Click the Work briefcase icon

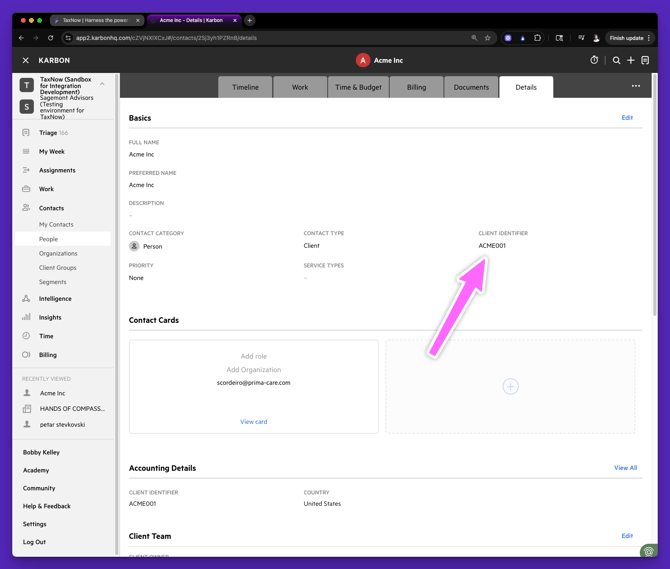(26, 189)
